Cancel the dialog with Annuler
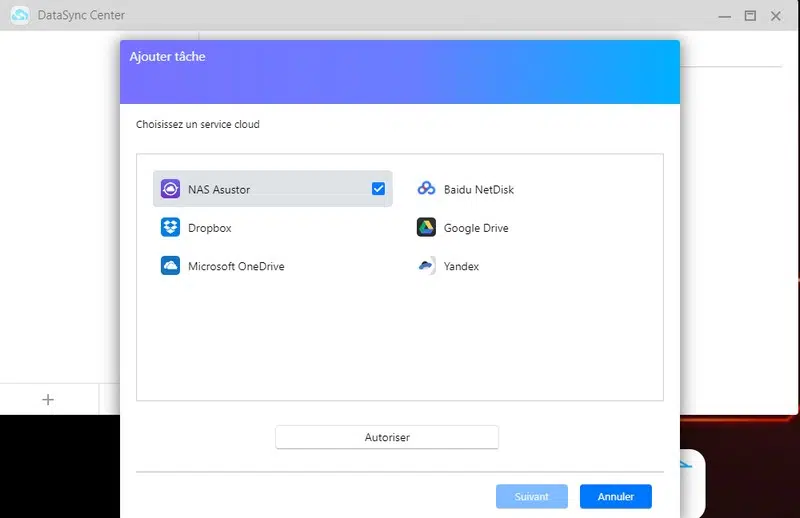 (x=615, y=496)
